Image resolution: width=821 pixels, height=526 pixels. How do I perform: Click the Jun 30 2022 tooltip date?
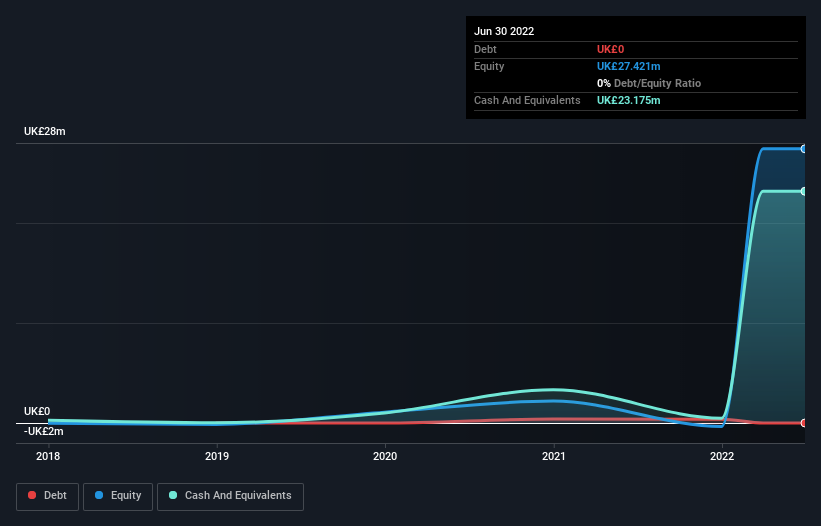(x=504, y=31)
